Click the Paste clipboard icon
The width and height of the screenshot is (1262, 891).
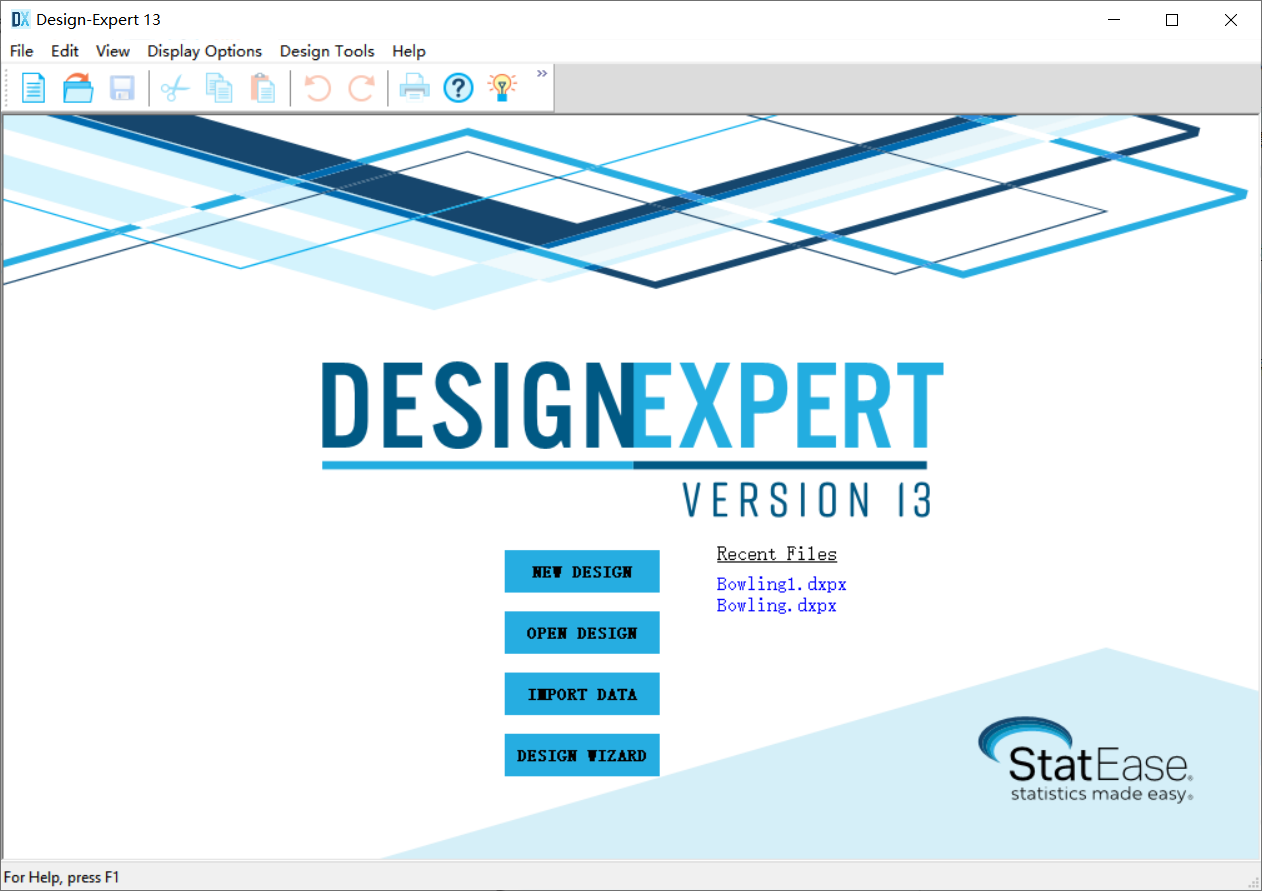(262, 88)
